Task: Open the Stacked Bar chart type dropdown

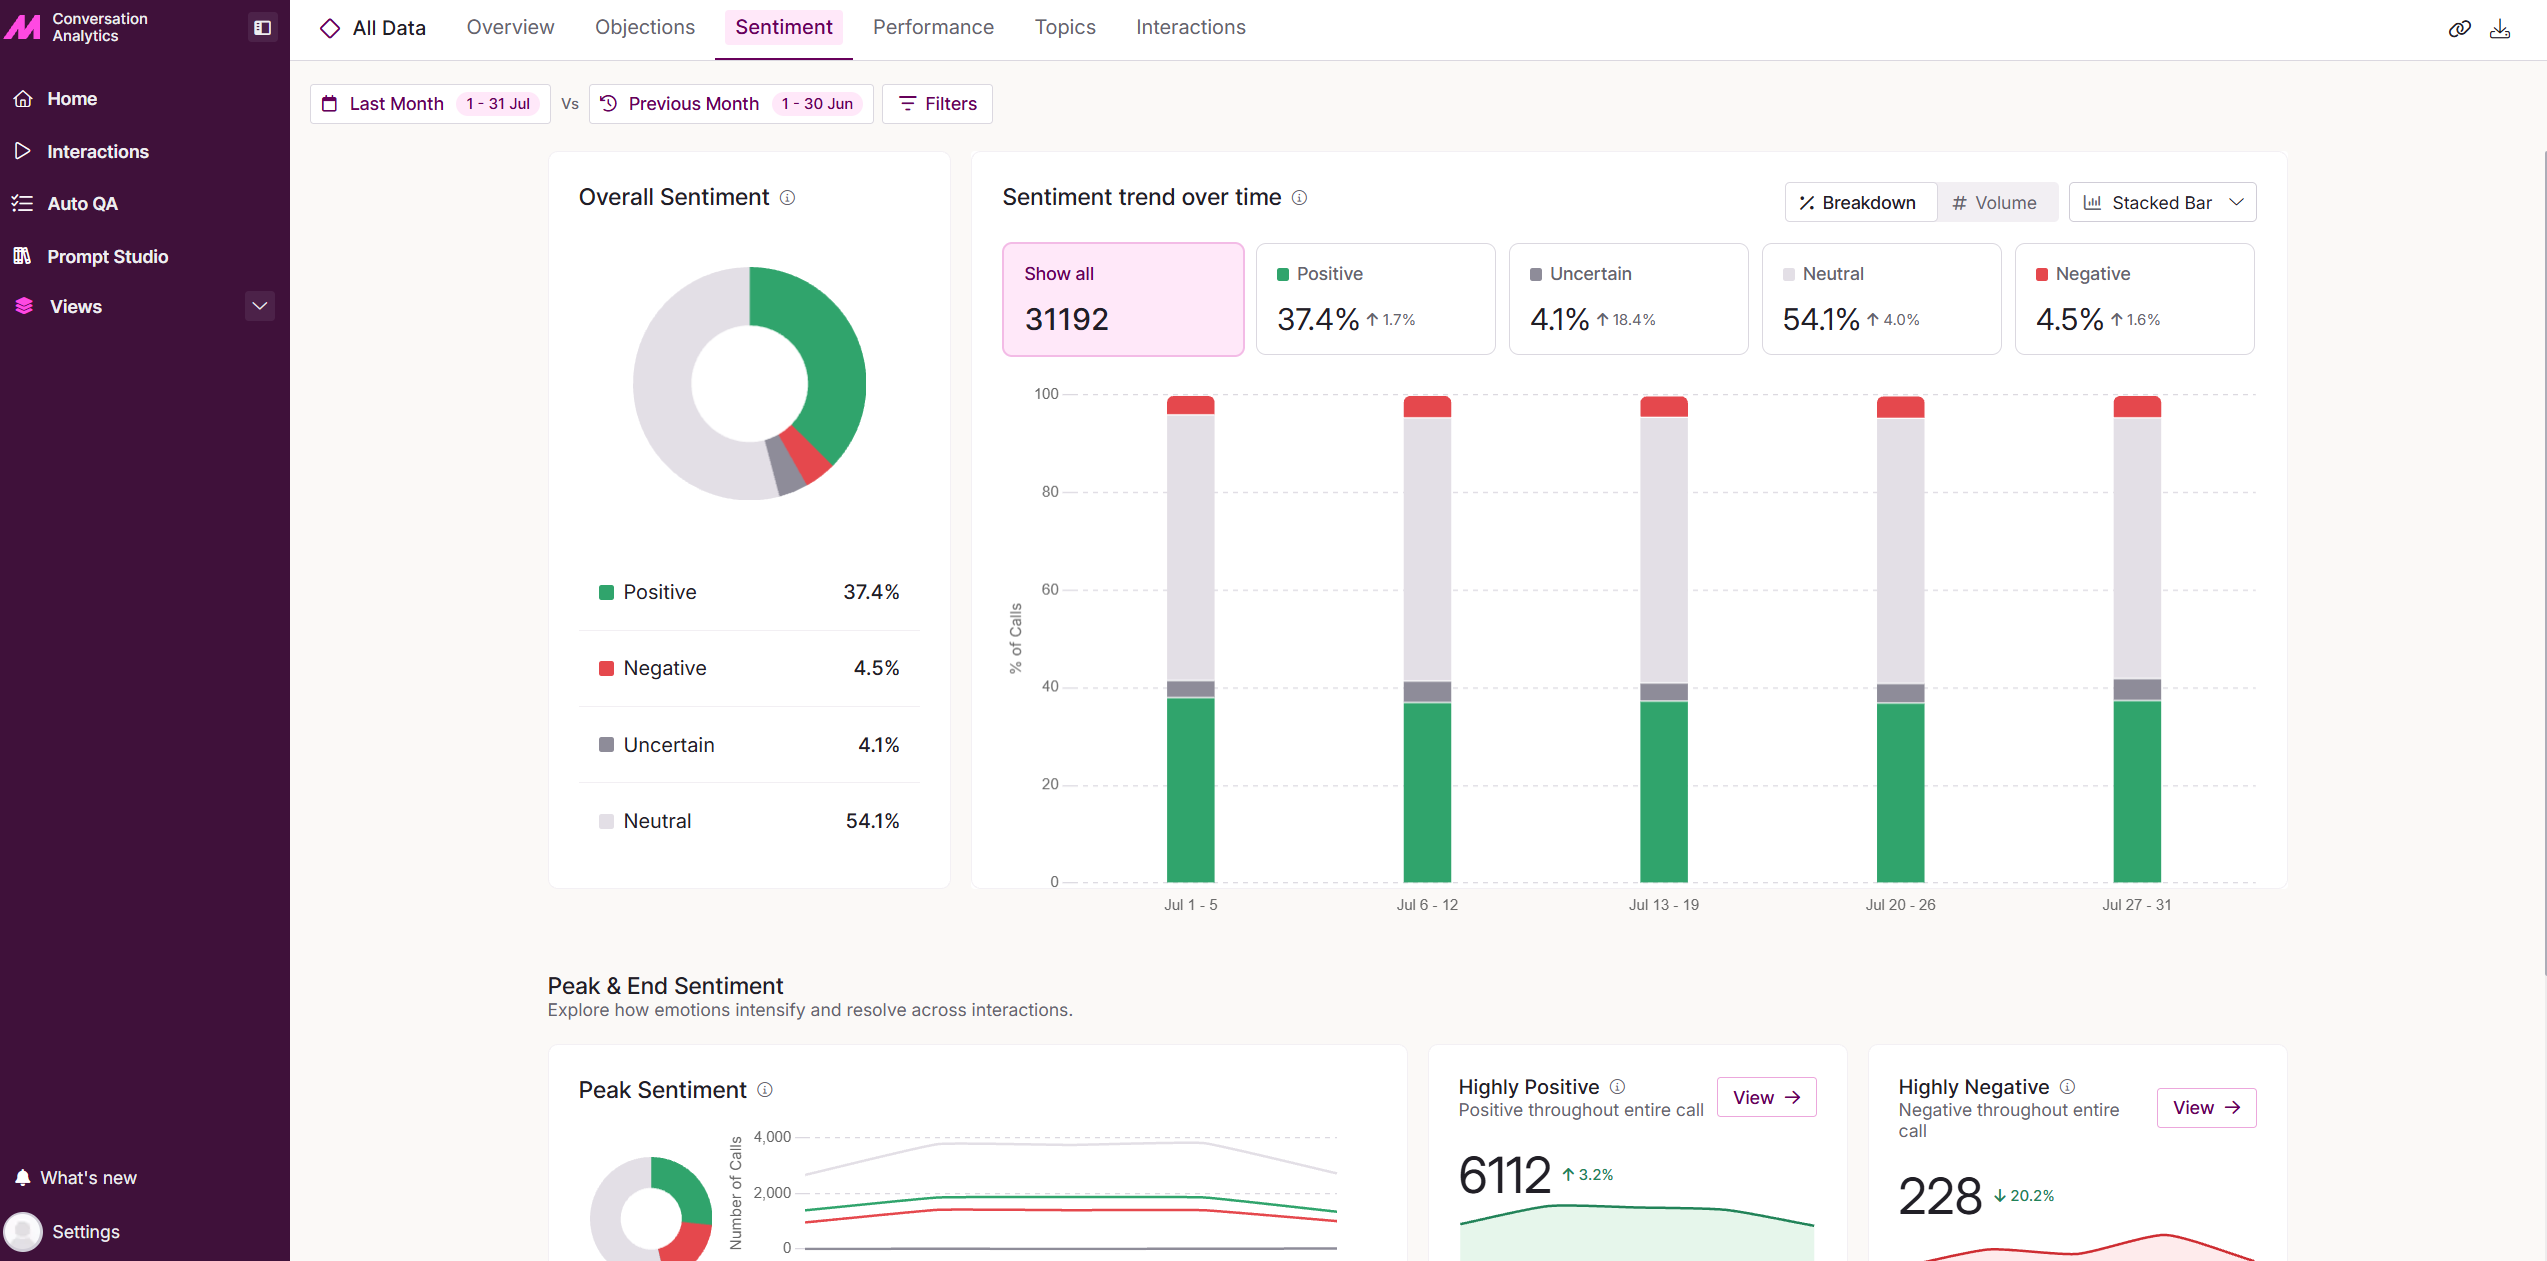Action: pos(2162,202)
